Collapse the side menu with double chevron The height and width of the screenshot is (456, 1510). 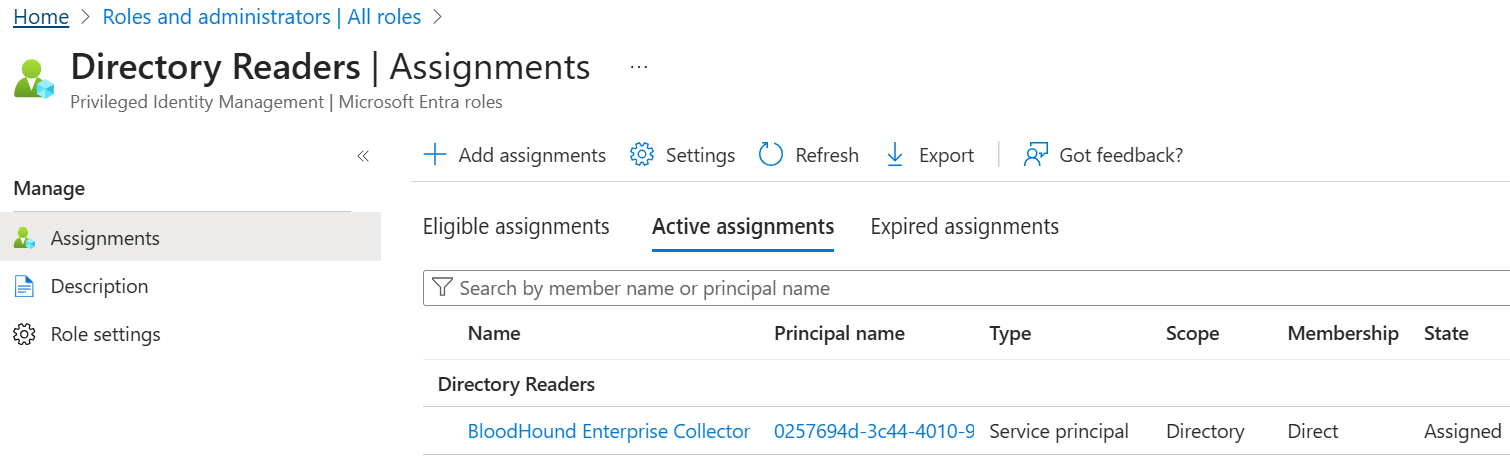(x=363, y=156)
